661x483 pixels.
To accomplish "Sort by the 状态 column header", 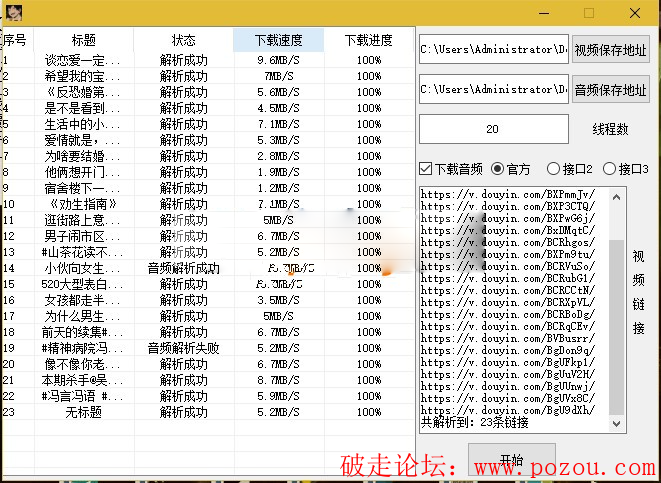I will 183,40.
